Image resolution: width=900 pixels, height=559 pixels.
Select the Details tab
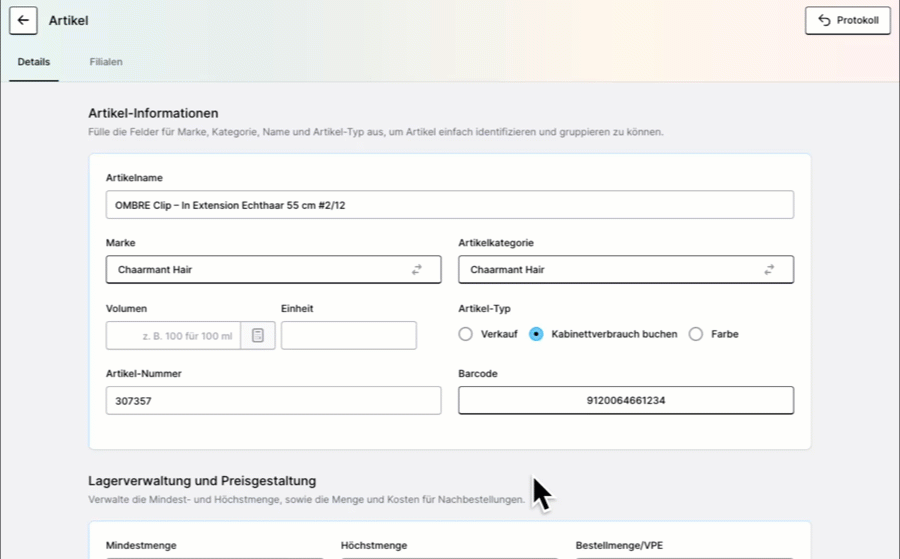click(x=34, y=62)
